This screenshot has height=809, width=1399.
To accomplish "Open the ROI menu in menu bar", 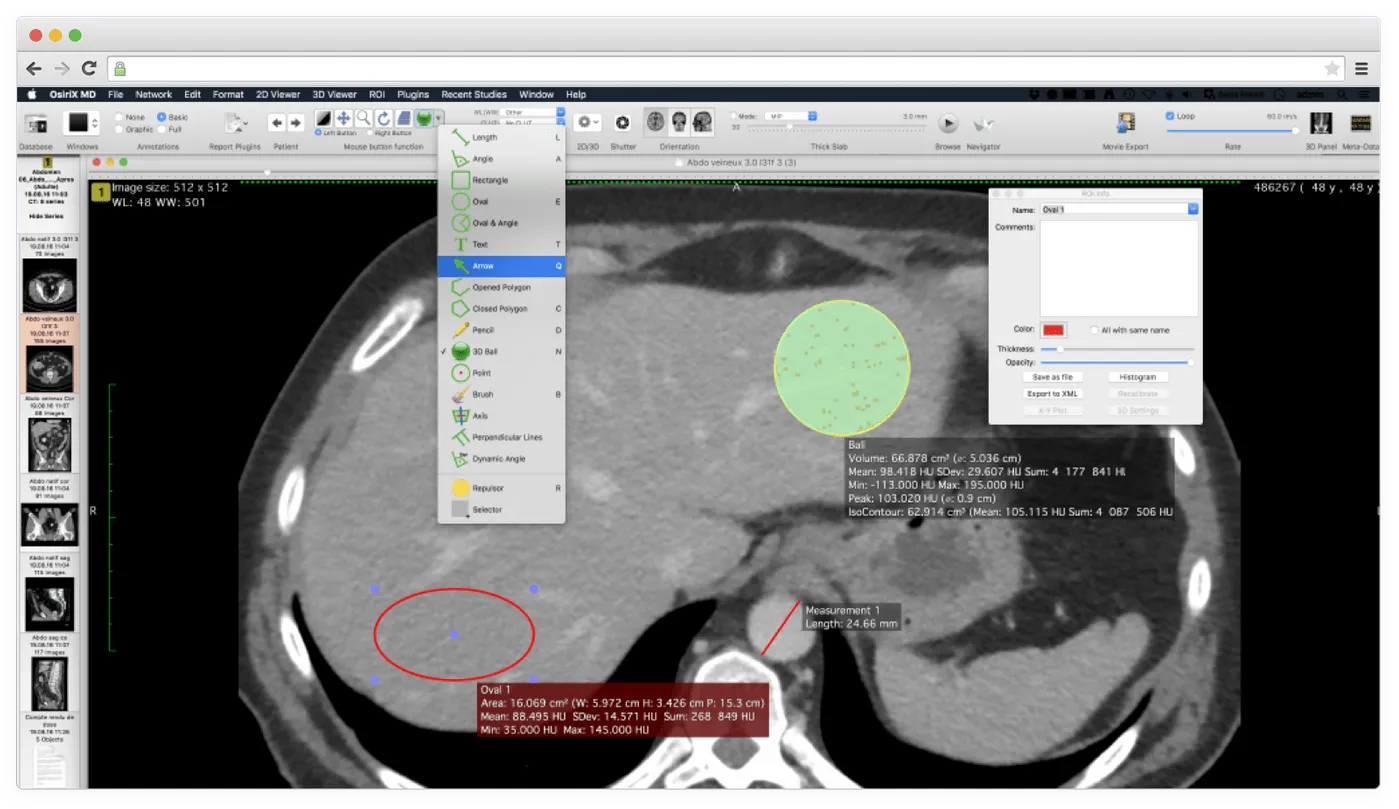I will pos(377,94).
